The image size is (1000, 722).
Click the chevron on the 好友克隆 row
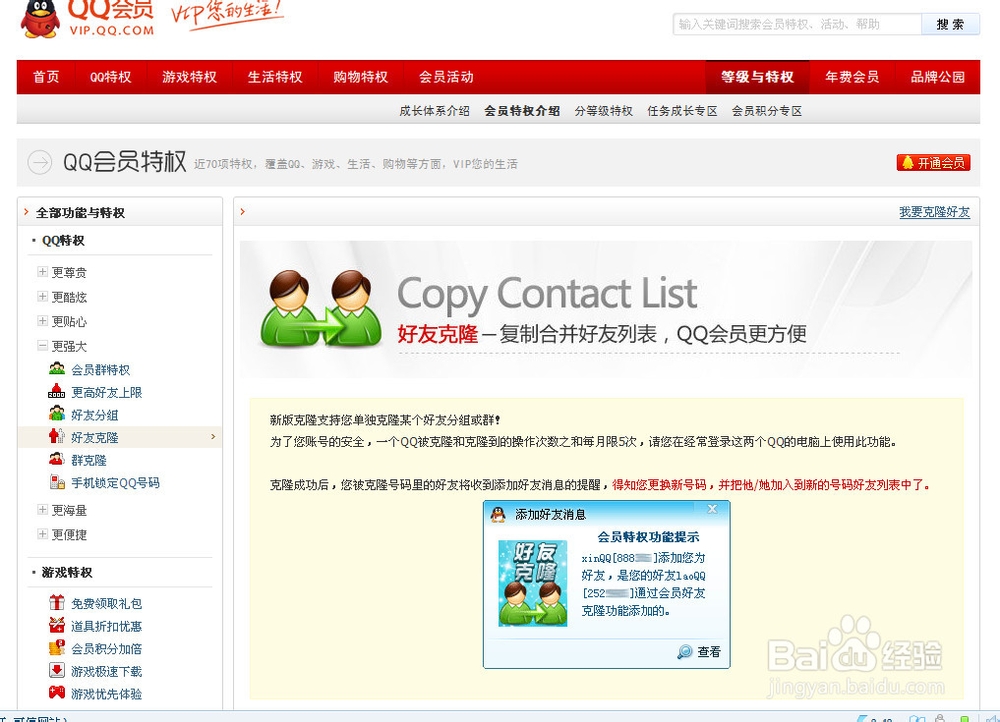point(213,437)
